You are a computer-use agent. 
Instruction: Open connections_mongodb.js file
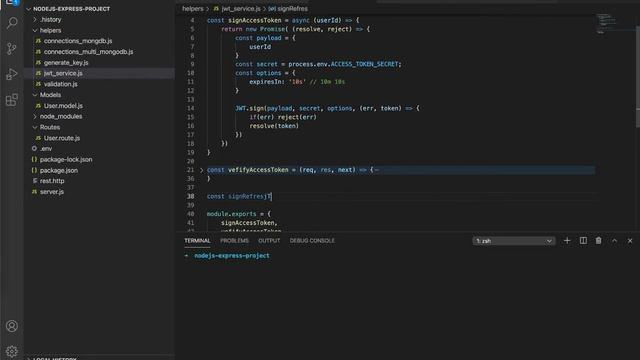78,41
